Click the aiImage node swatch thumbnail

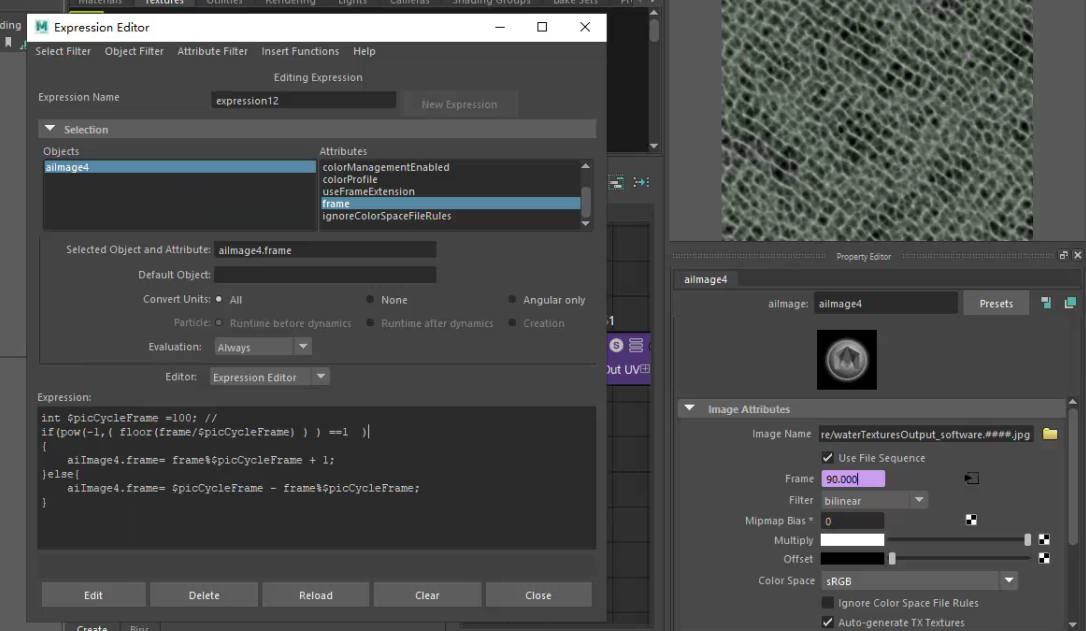click(x=846, y=359)
